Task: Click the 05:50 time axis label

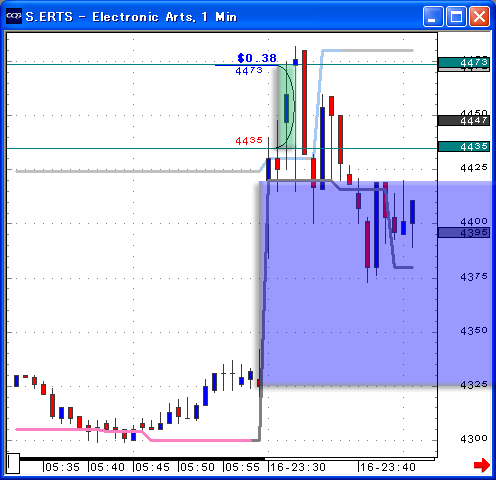Action: pyautogui.click(x=197, y=467)
